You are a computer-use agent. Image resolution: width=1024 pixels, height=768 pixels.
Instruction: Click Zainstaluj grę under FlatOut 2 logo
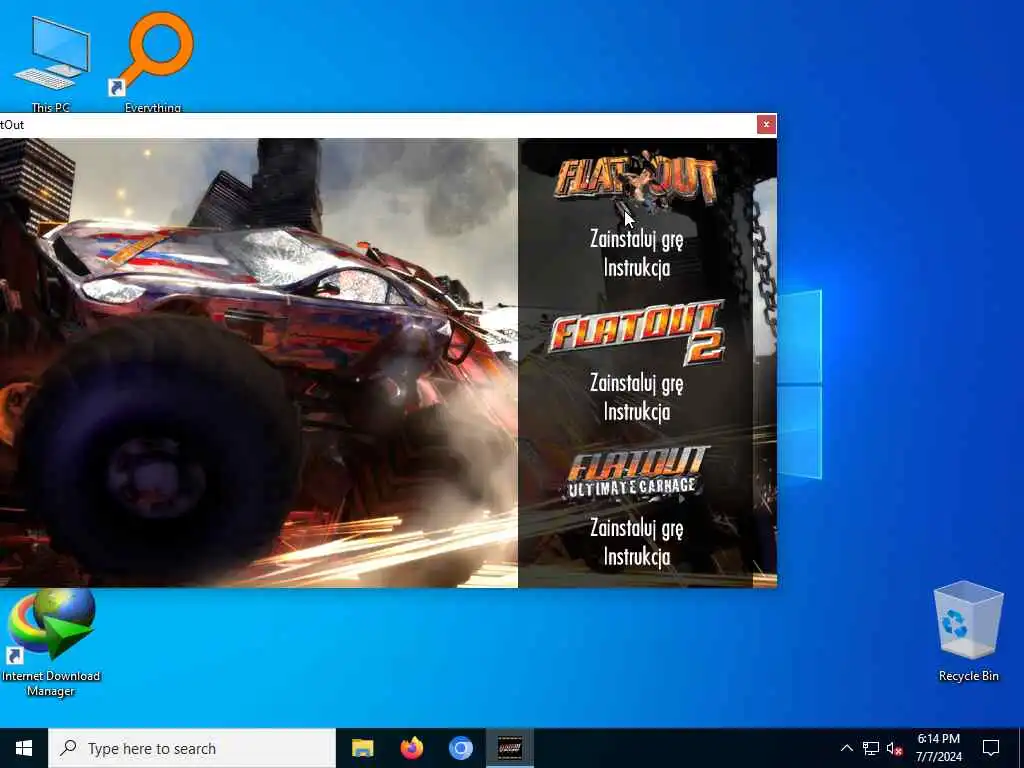click(x=637, y=384)
